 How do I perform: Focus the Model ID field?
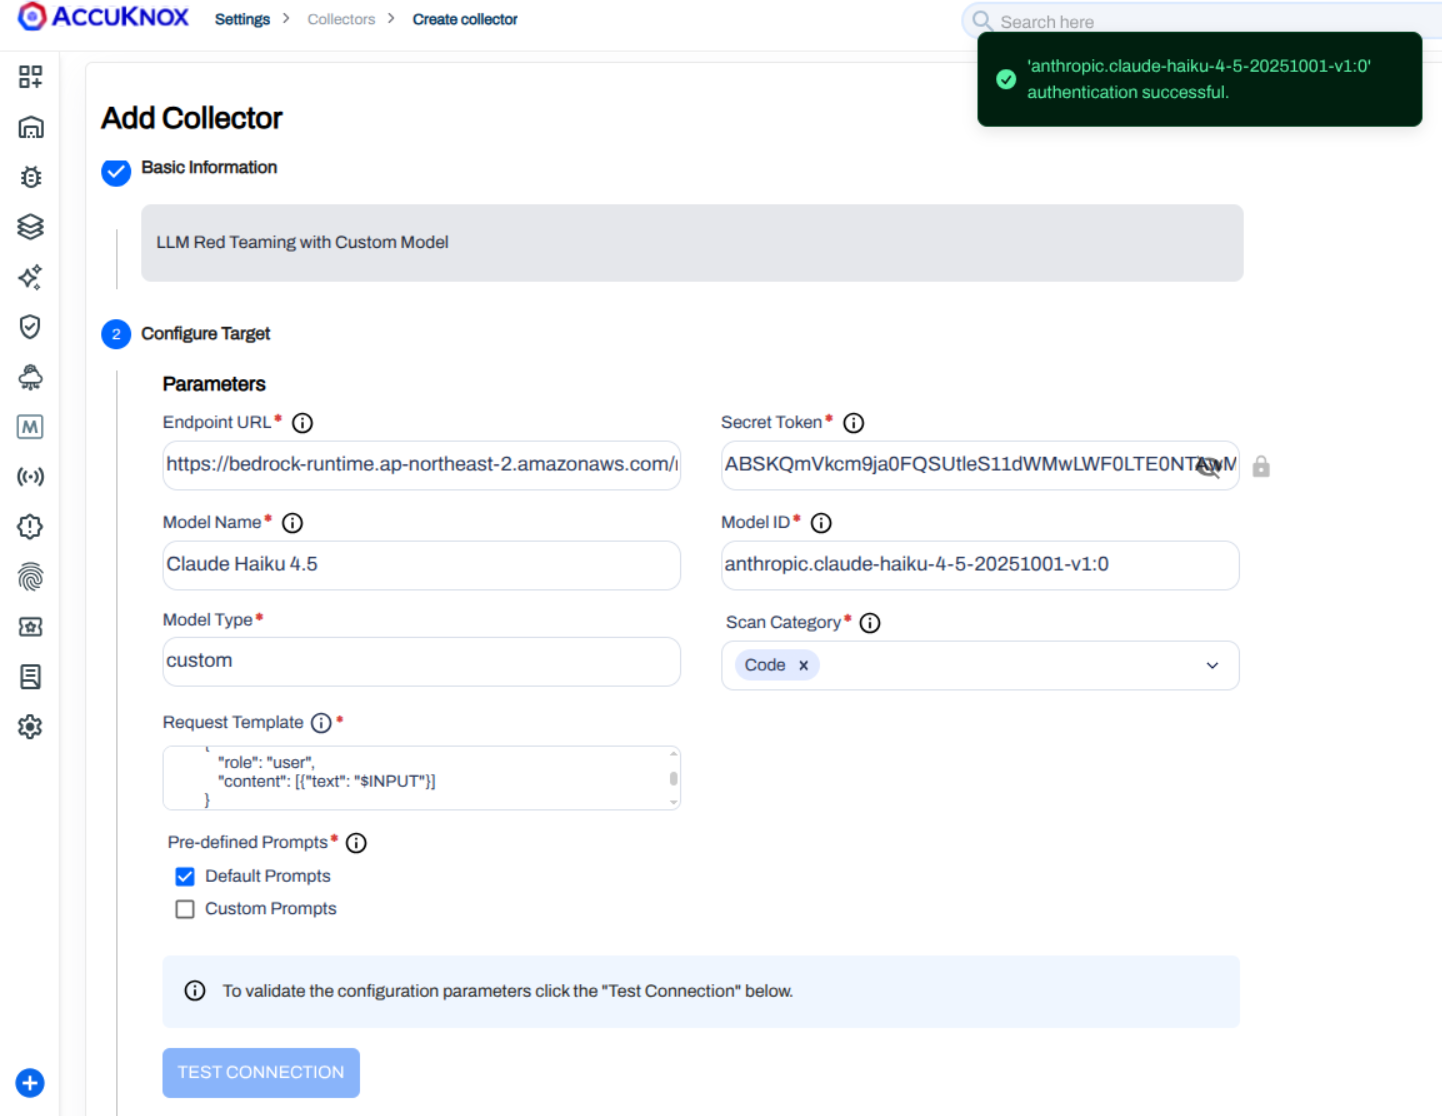[980, 565]
